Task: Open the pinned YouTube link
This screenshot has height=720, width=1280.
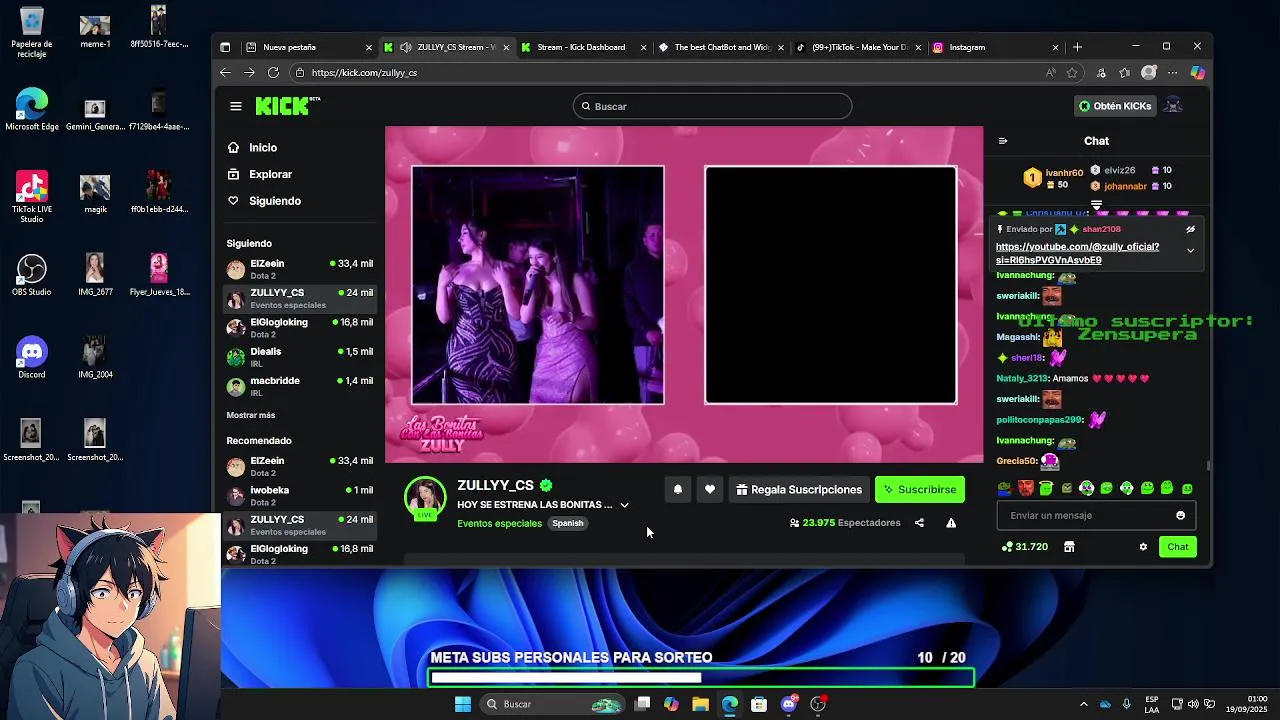Action: pyautogui.click(x=1077, y=253)
